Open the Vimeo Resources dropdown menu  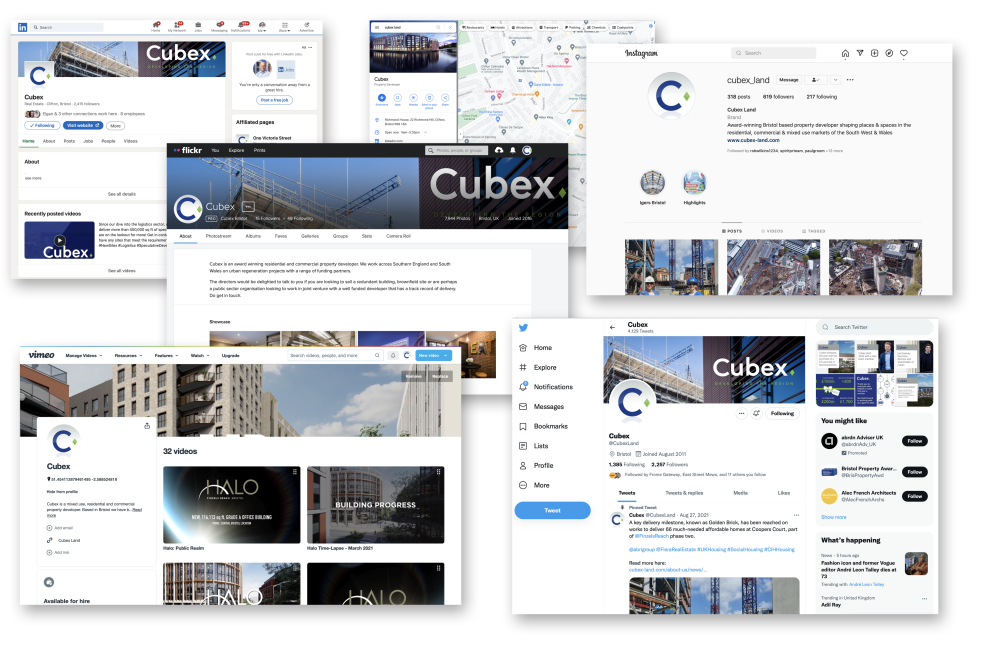(x=128, y=355)
